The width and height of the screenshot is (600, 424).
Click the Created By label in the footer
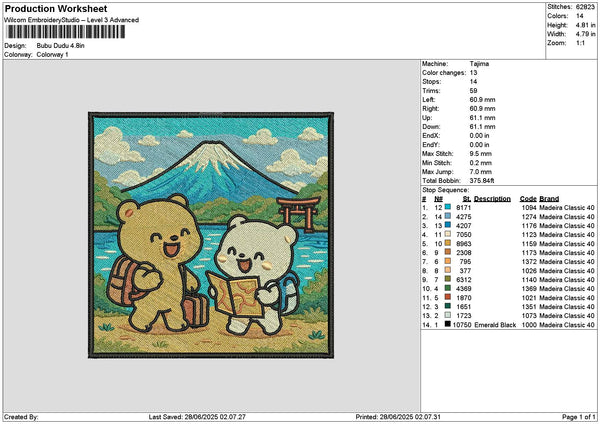click(x=21, y=417)
